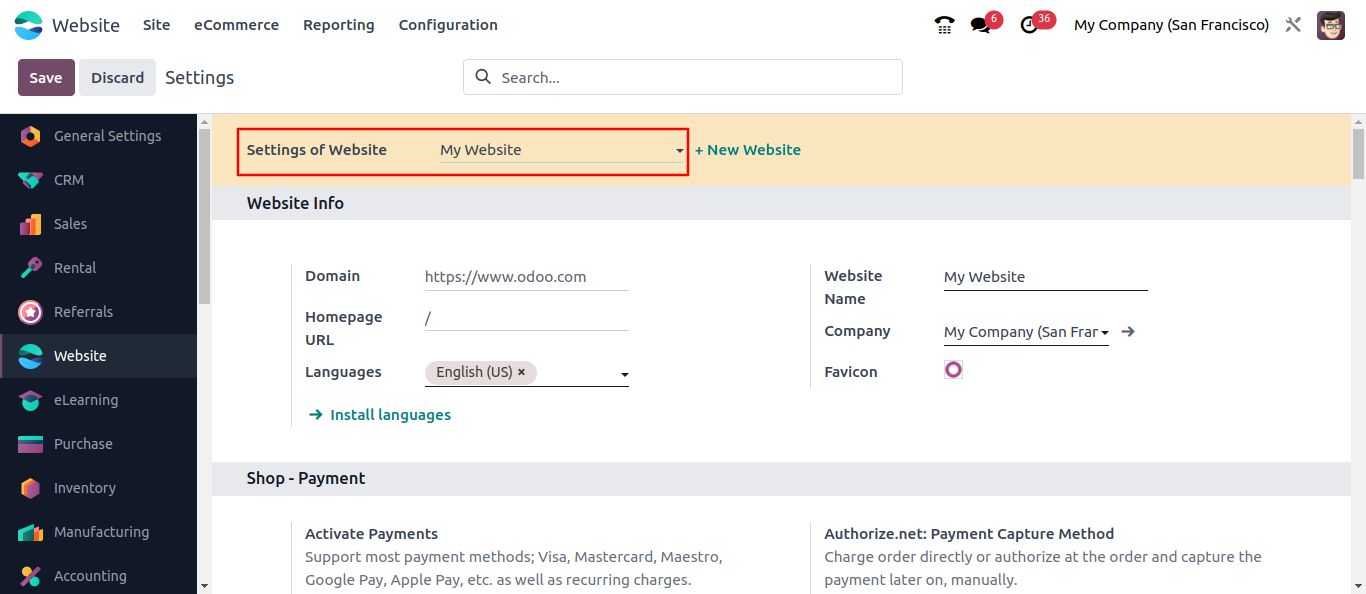The height and width of the screenshot is (594, 1366).
Task: Click the Homepage URL field
Action: point(527,318)
